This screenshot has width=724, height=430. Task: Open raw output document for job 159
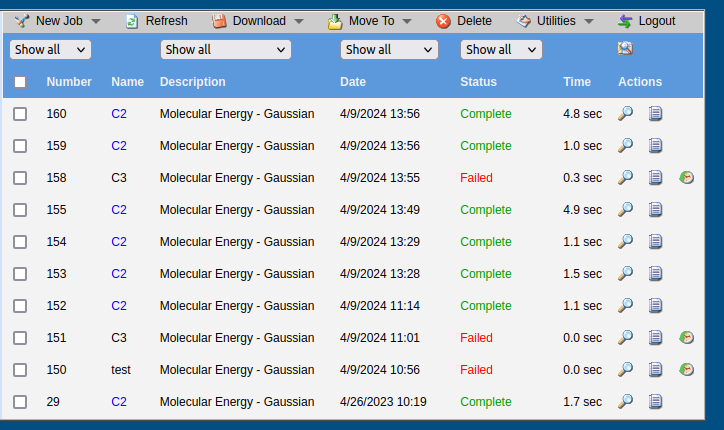point(655,145)
